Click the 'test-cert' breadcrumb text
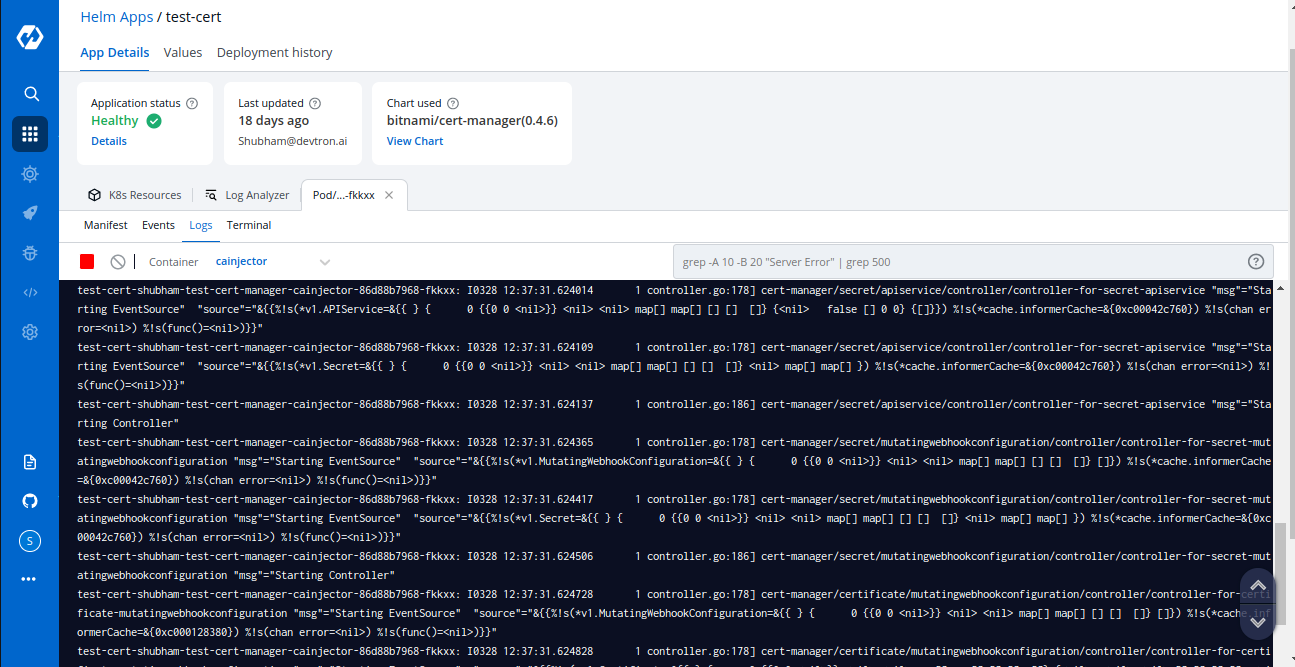 point(194,17)
